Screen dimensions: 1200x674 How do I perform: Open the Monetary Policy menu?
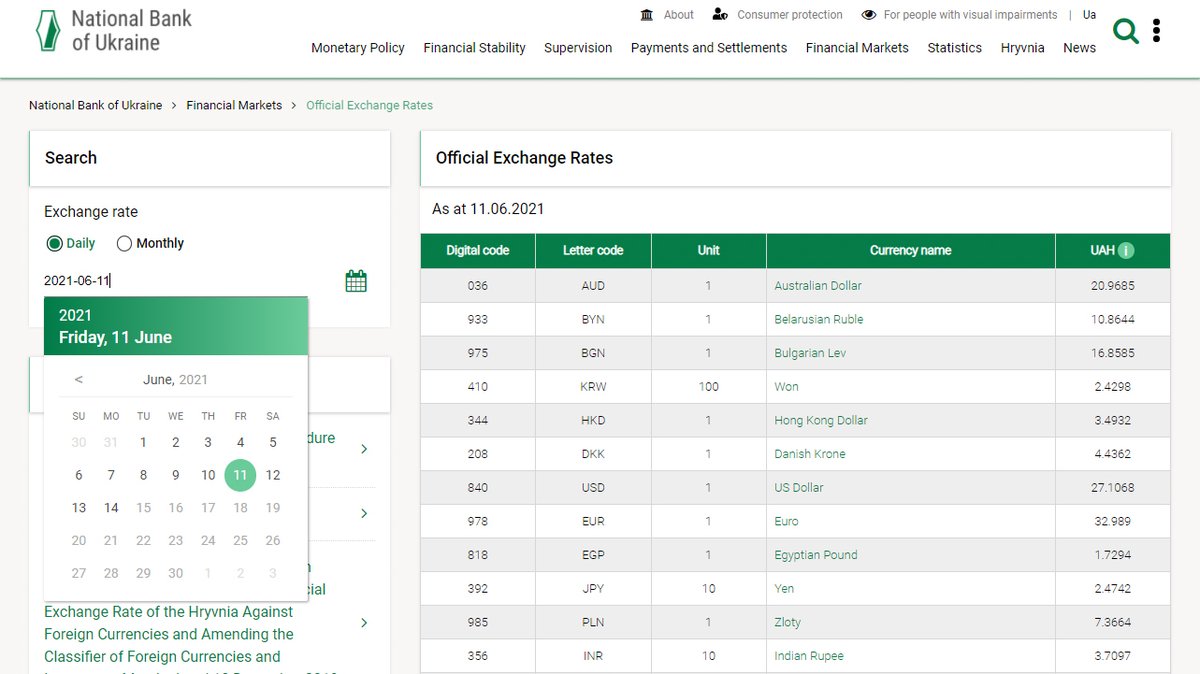(x=358, y=47)
